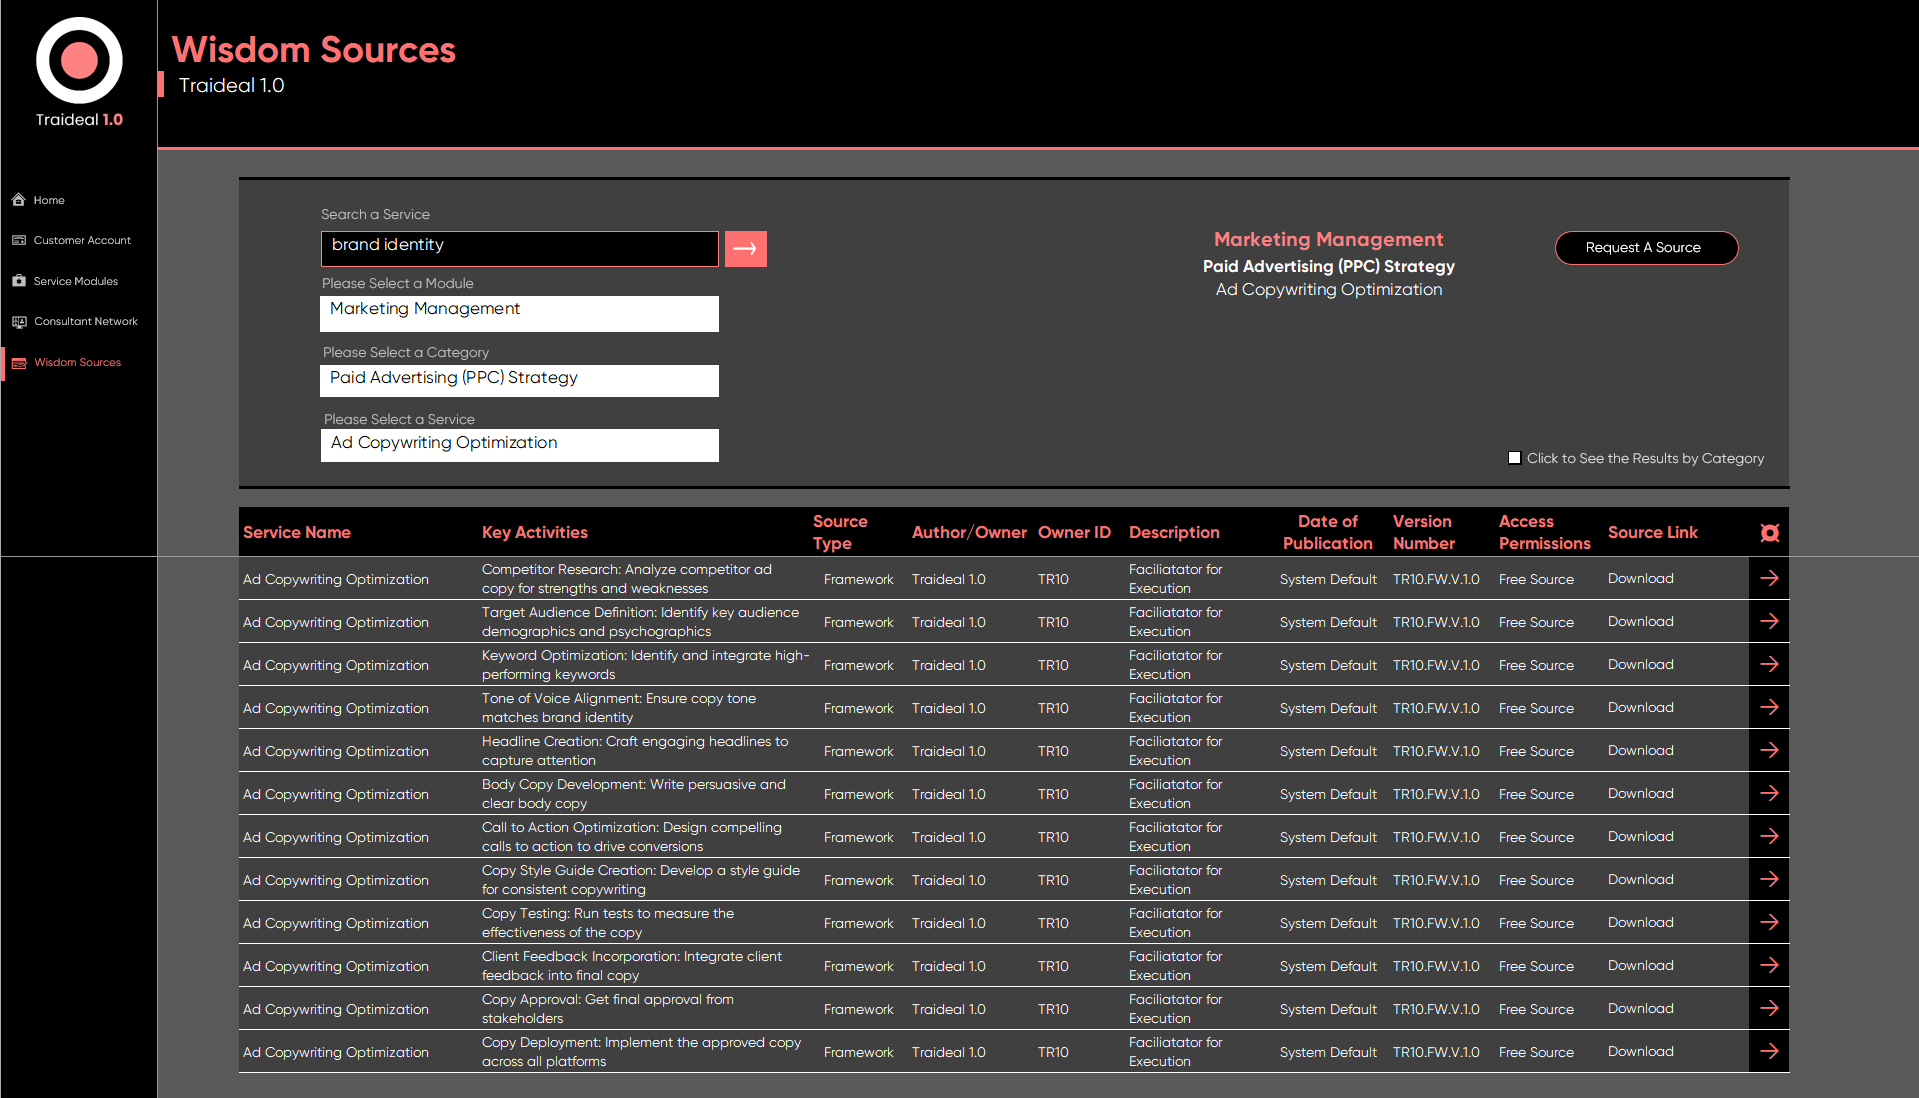Click the red search arrow button
Screen dimensions: 1919x1098
pyautogui.click(x=745, y=249)
